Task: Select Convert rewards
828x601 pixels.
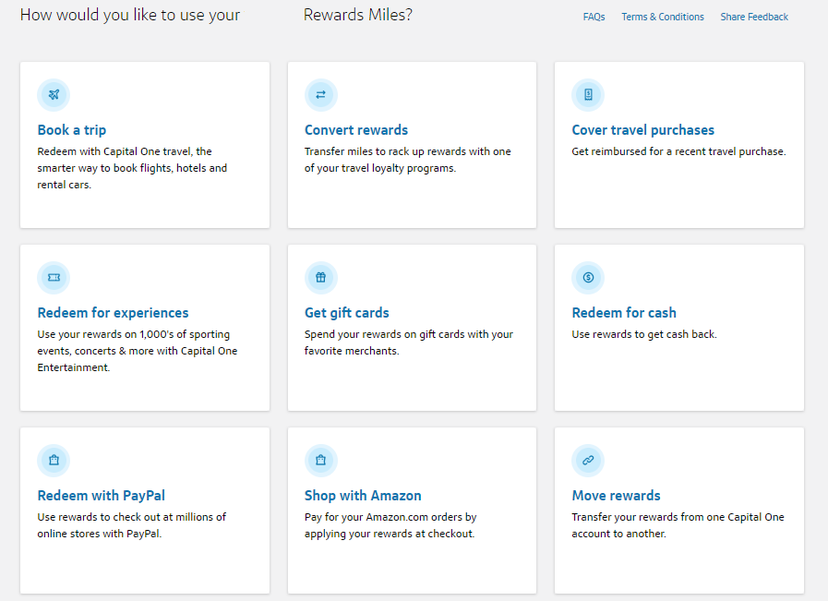Action: coord(356,129)
